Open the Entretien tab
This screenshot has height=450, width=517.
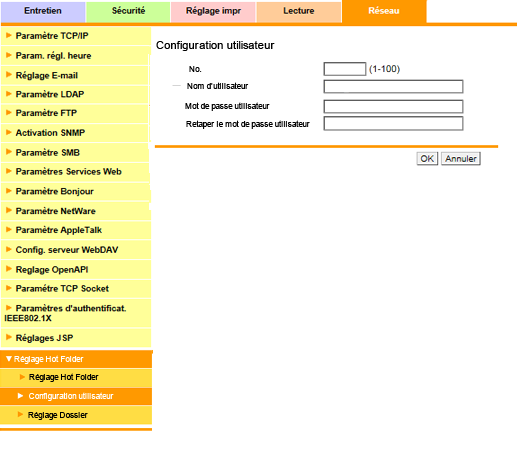43,11
